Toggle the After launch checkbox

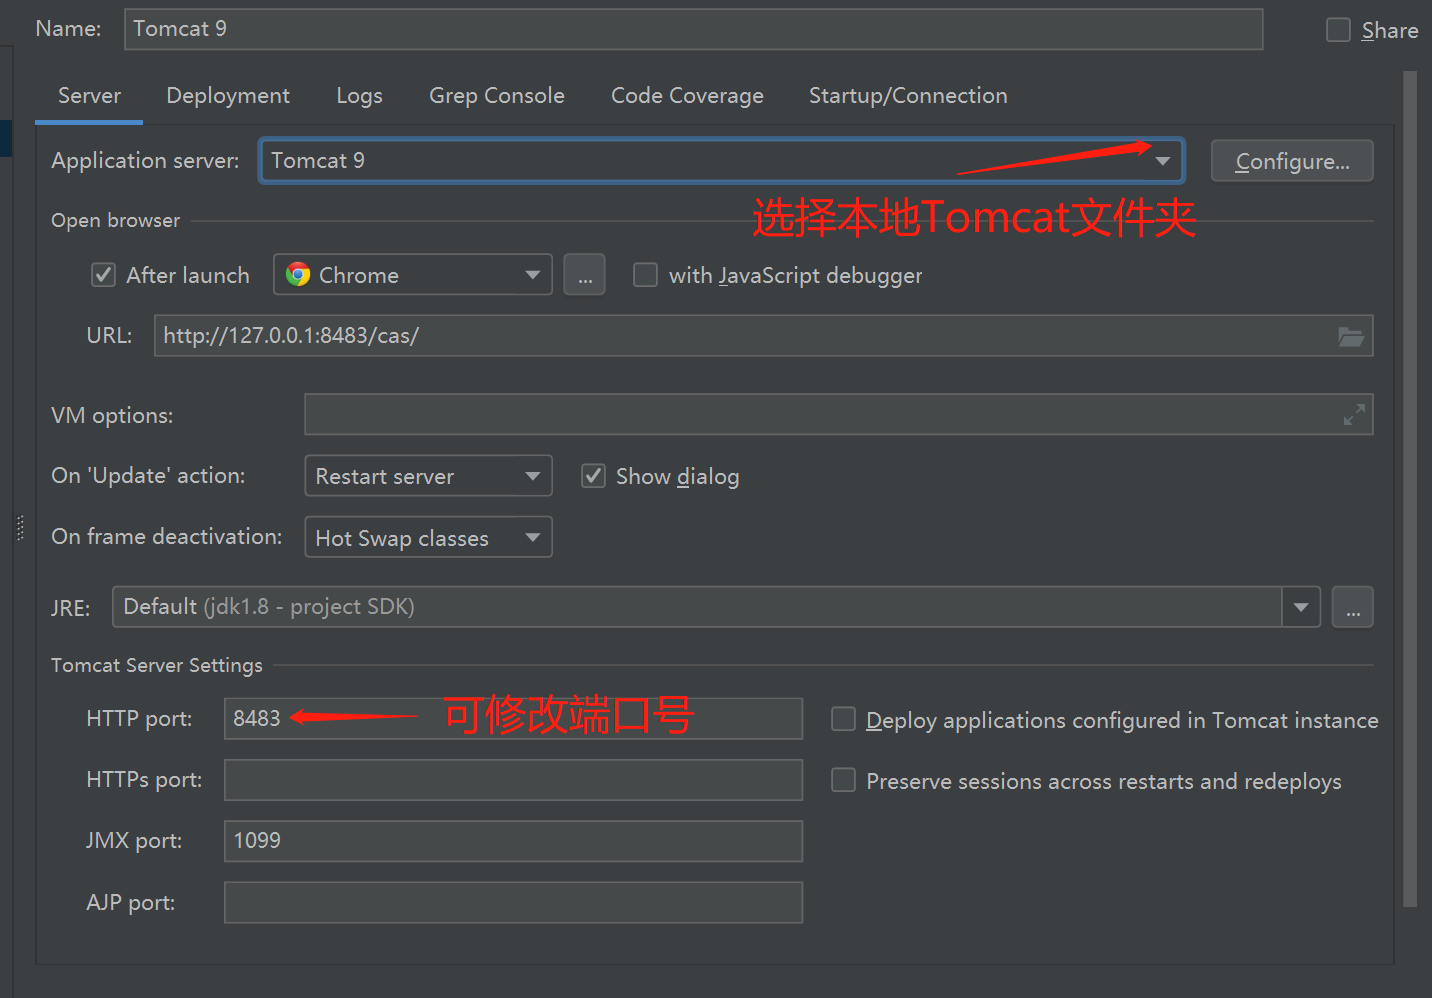tap(104, 275)
